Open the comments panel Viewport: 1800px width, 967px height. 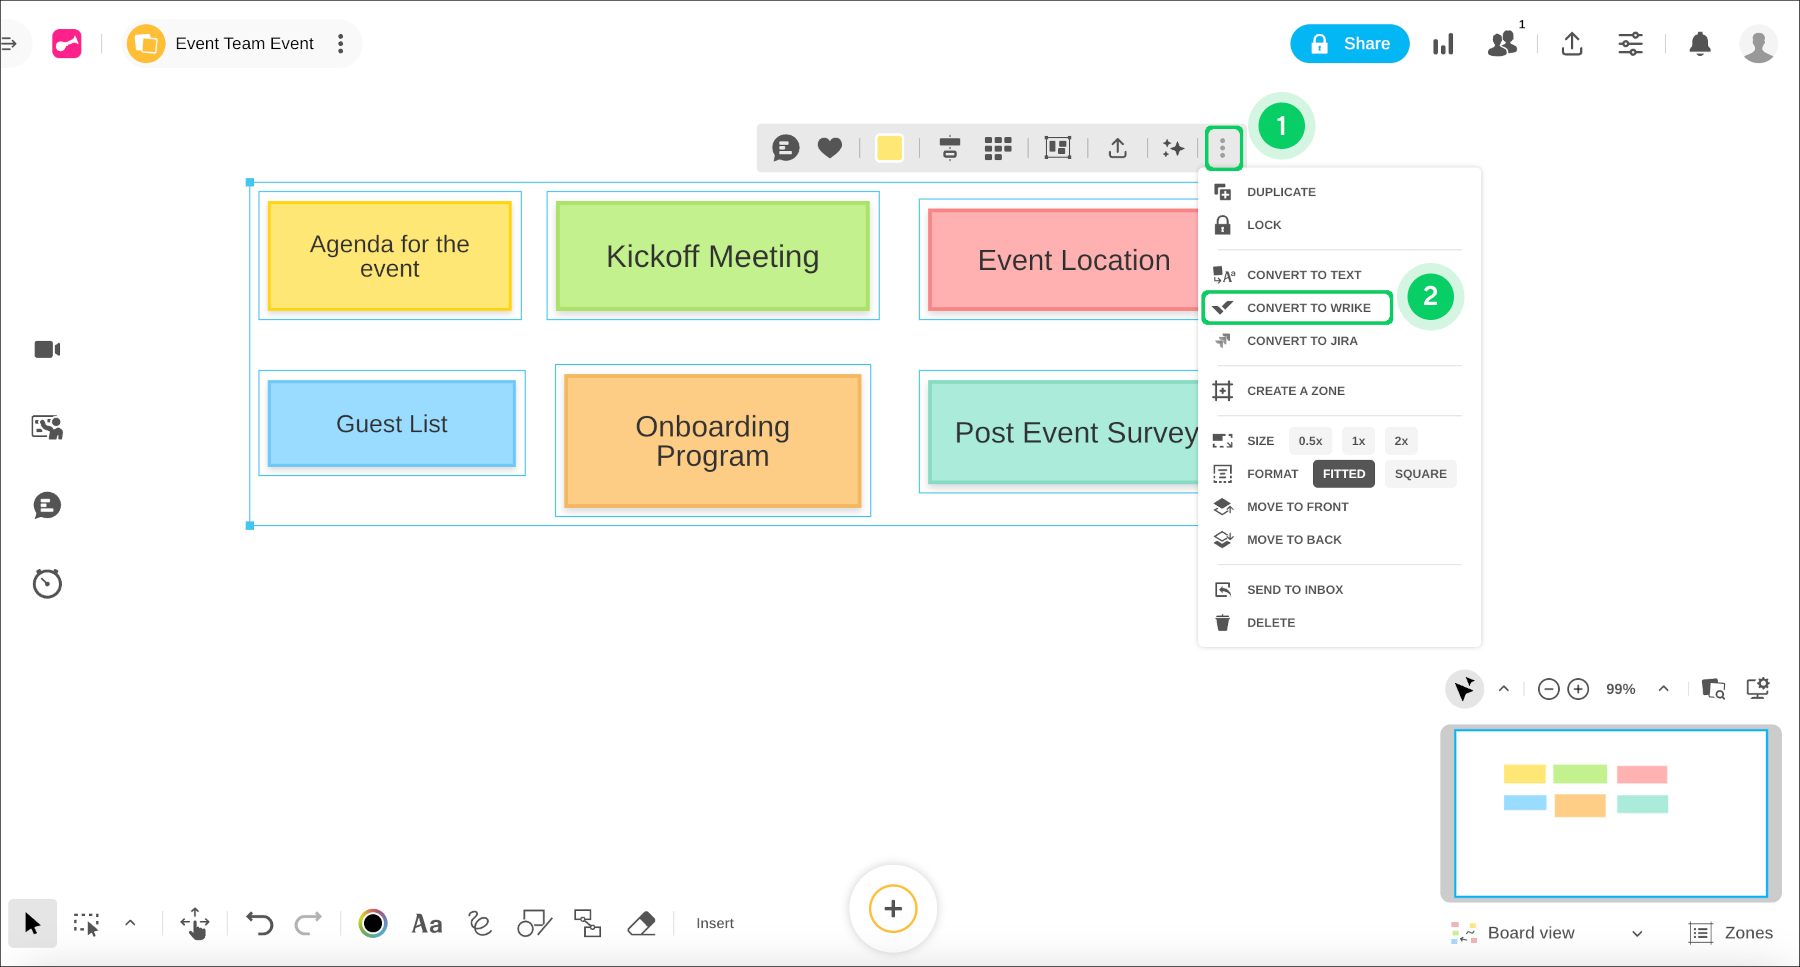pos(46,505)
